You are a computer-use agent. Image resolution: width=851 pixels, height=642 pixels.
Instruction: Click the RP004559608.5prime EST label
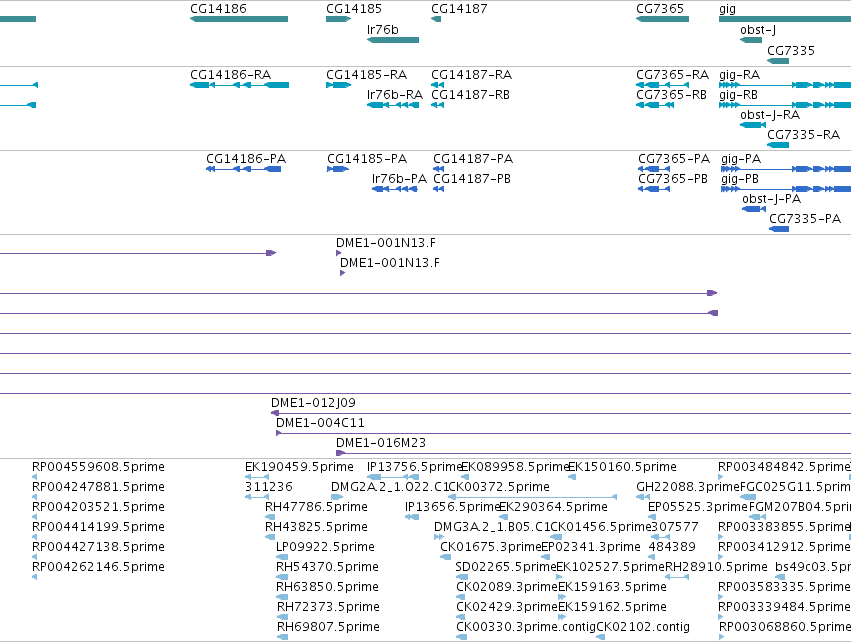[x=98, y=467]
